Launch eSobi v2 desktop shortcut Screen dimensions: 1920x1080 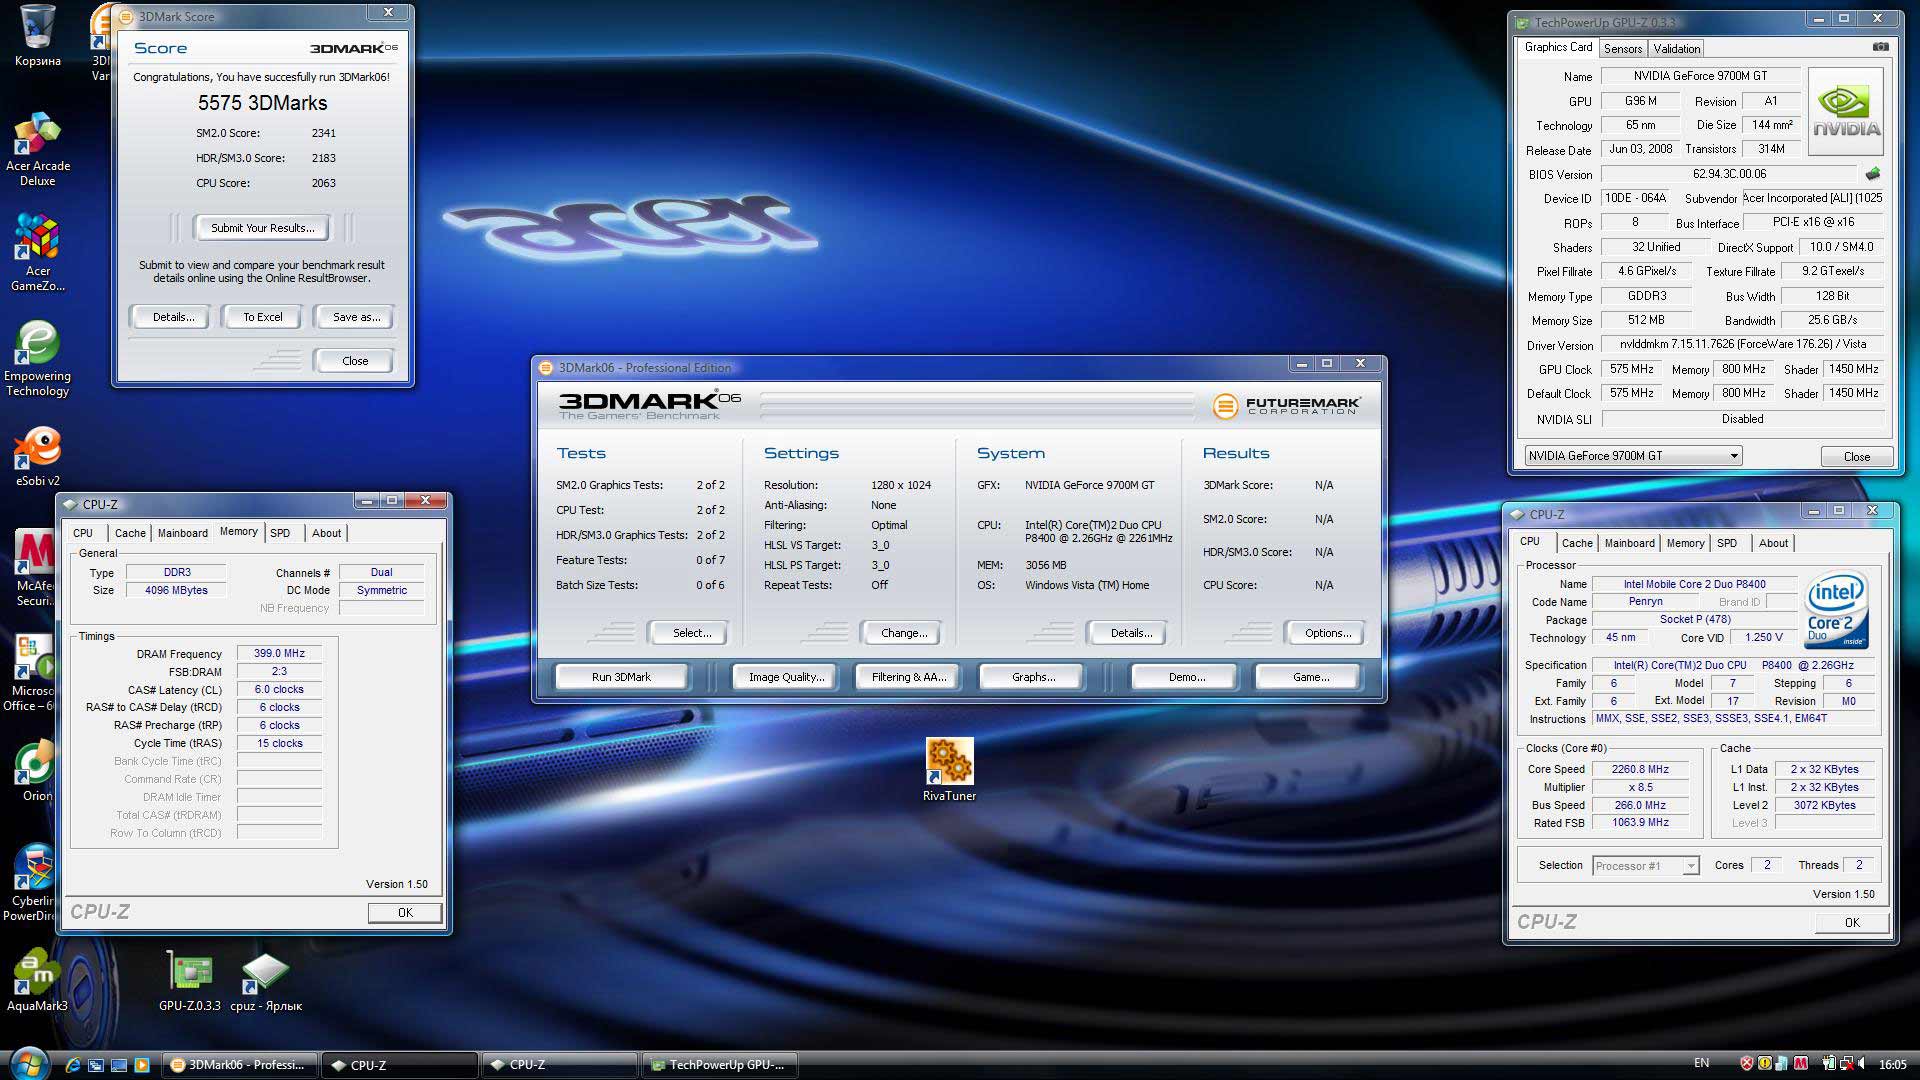[x=38, y=457]
